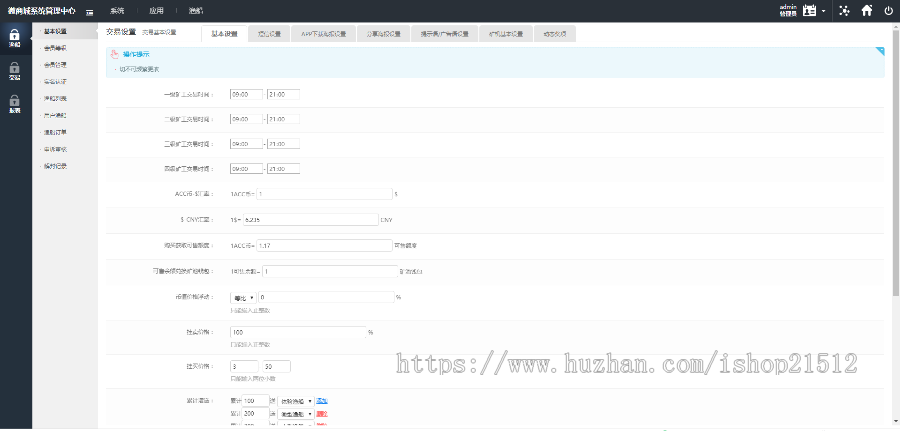Switch to the fourth settings tab
900x431 pixels.
click(383, 34)
